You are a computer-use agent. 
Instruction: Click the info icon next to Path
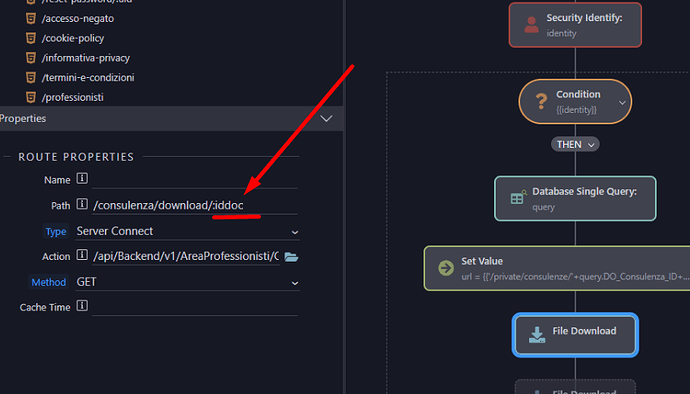pyautogui.click(x=82, y=204)
